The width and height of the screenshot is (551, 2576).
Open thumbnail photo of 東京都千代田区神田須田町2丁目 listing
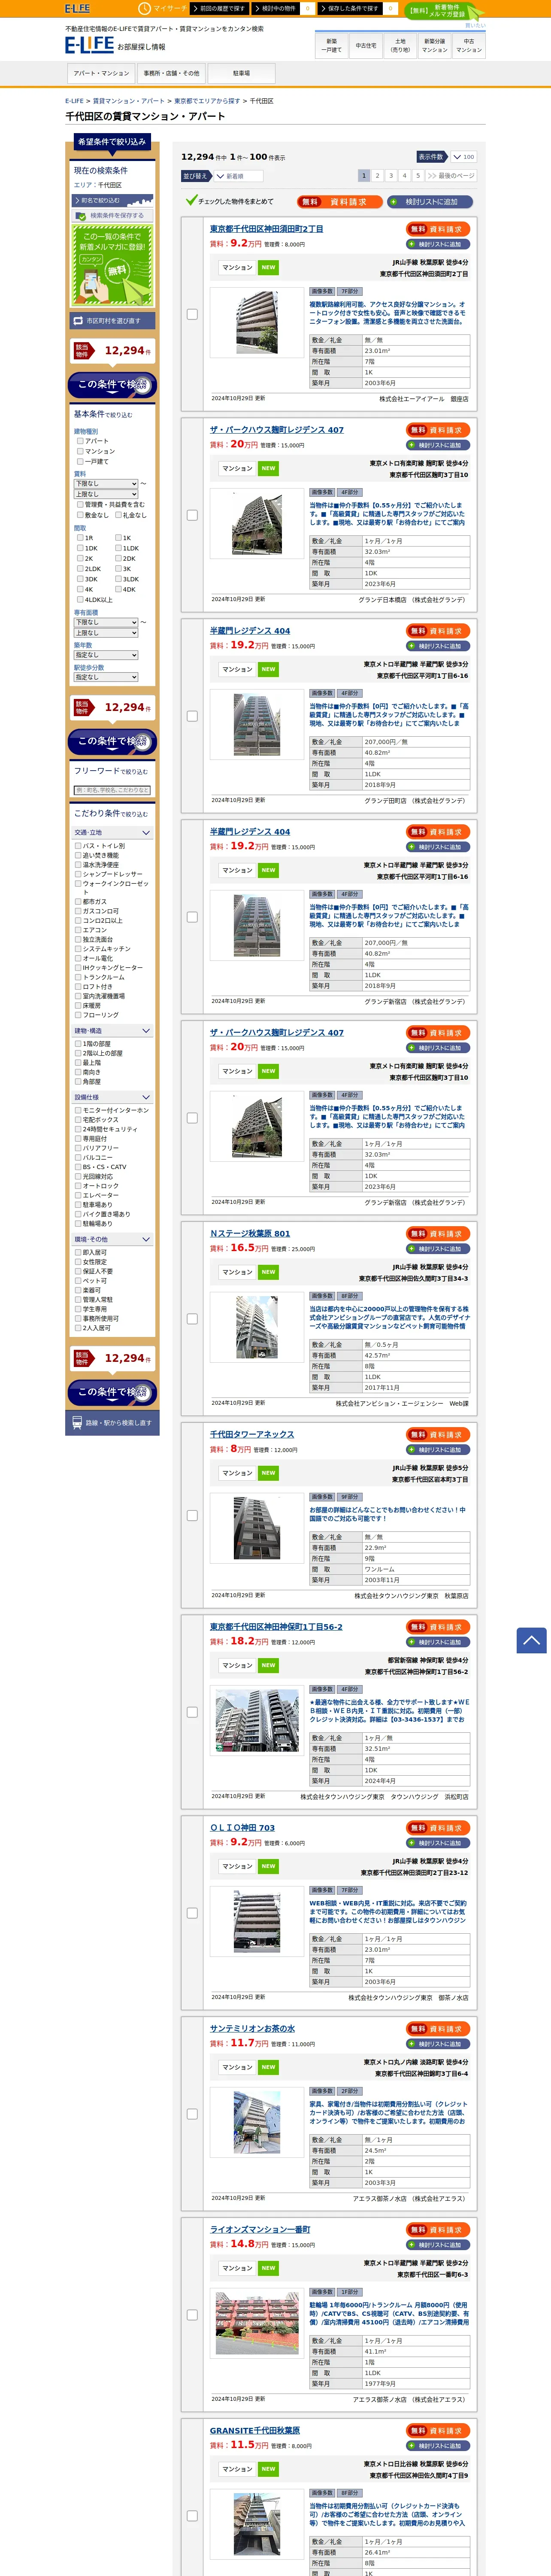257,323
